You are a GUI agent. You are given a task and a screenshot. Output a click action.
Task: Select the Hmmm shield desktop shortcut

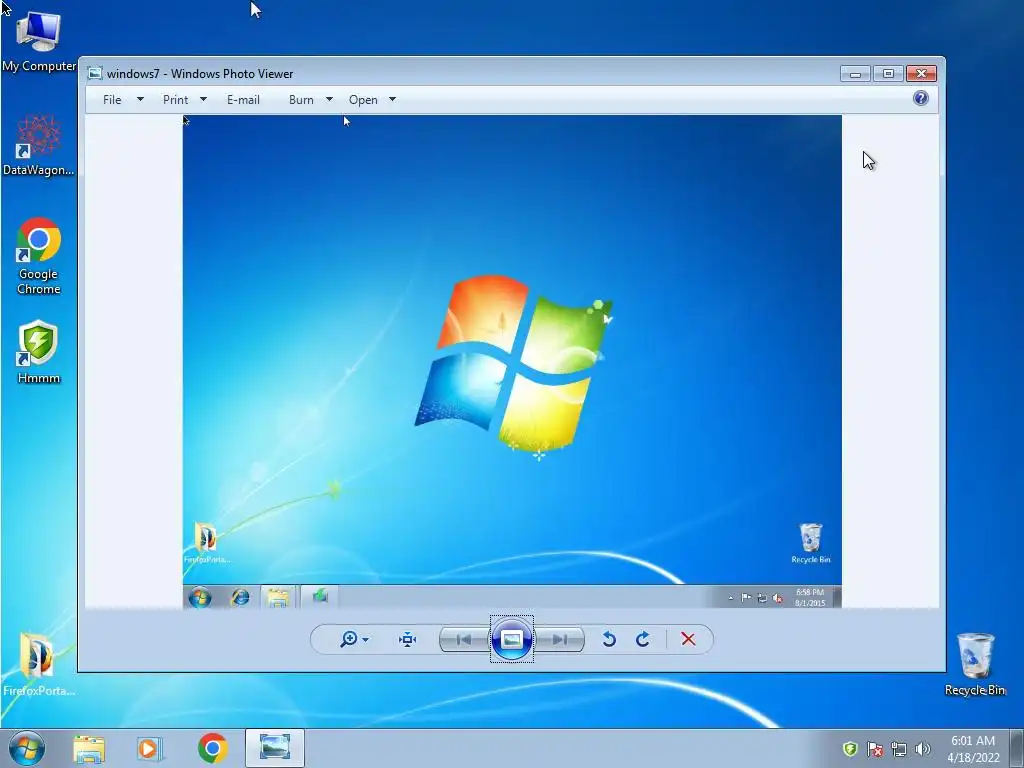(x=39, y=351)
